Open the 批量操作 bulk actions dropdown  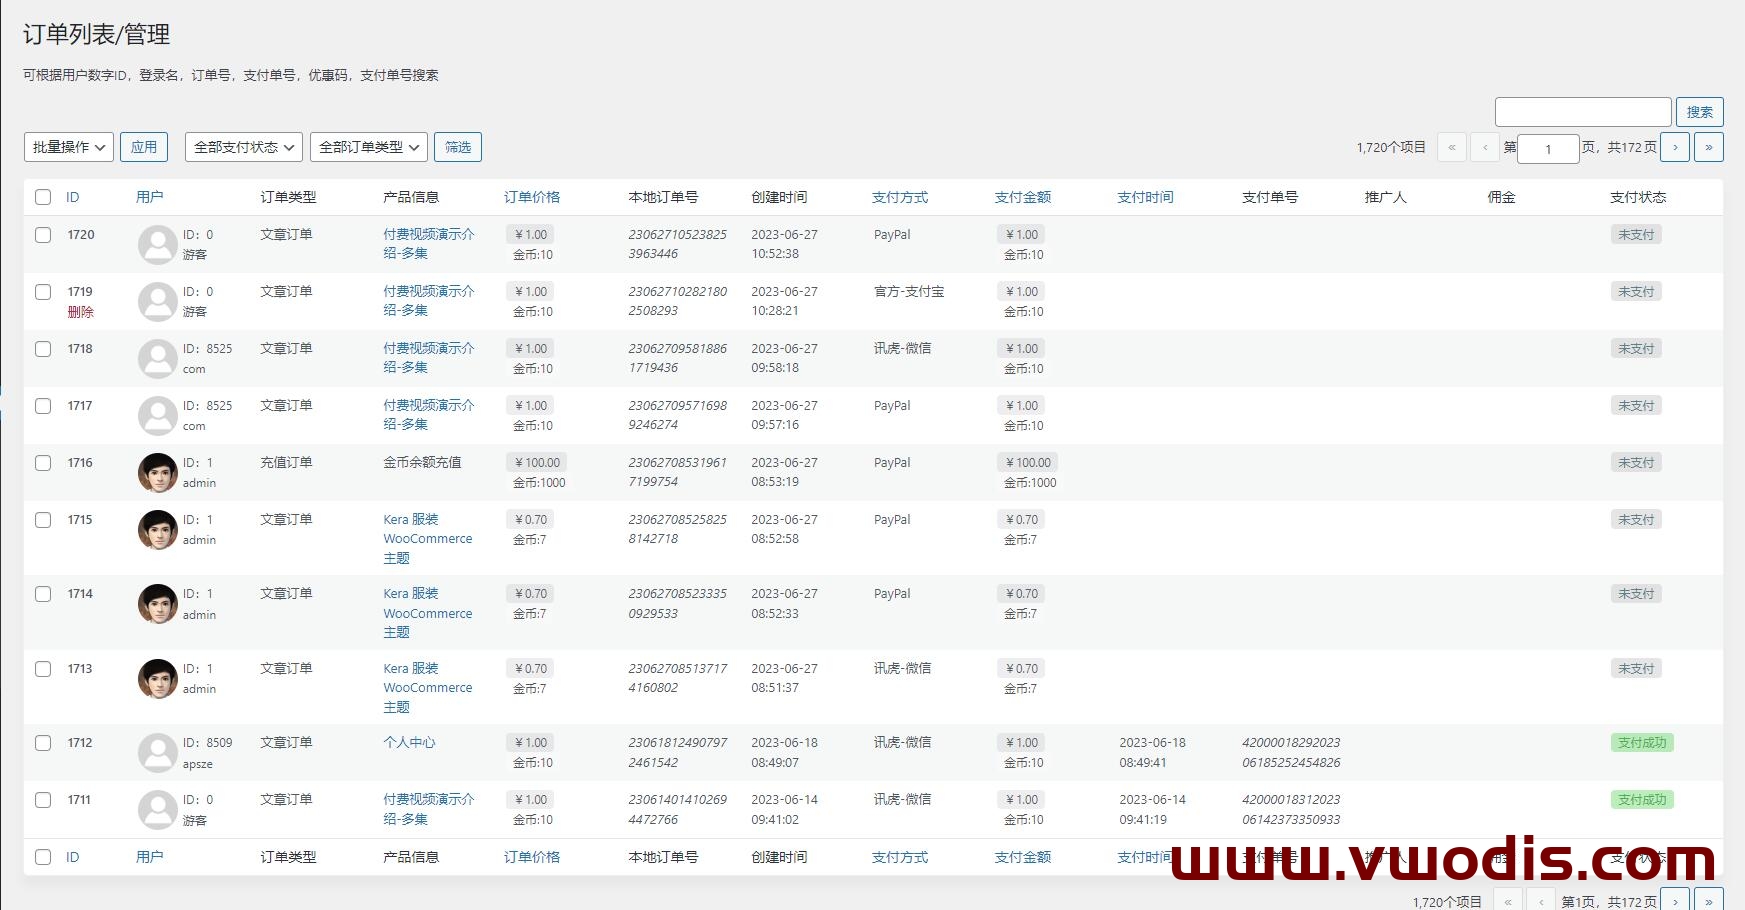point(68,146)
